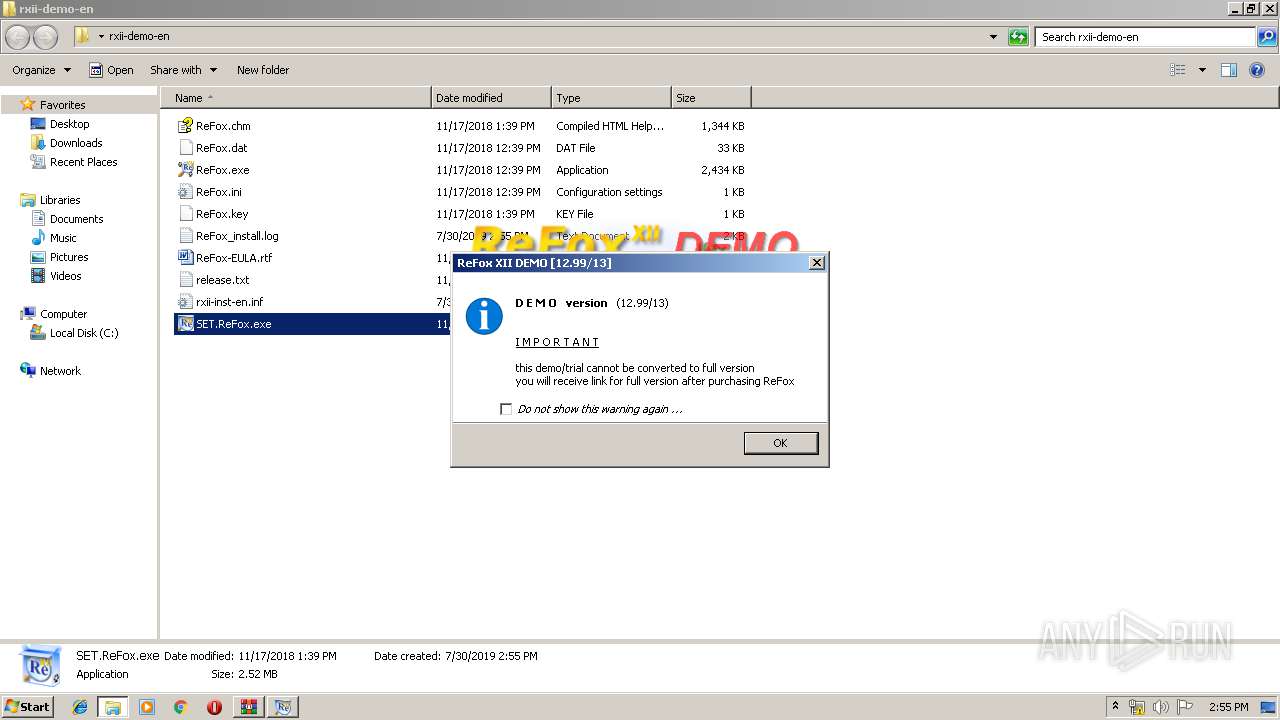Select Favorites in navigation pane
This screenshot has height=720, width=1280.
coord(62,105)
